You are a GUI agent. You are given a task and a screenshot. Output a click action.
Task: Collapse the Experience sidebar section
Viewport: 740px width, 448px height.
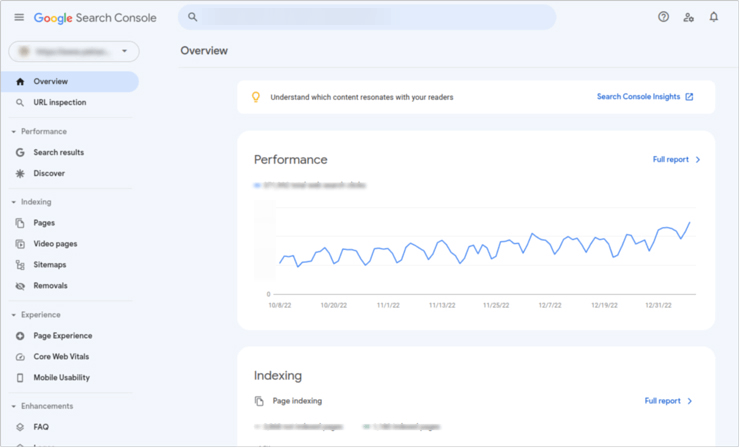14,315
